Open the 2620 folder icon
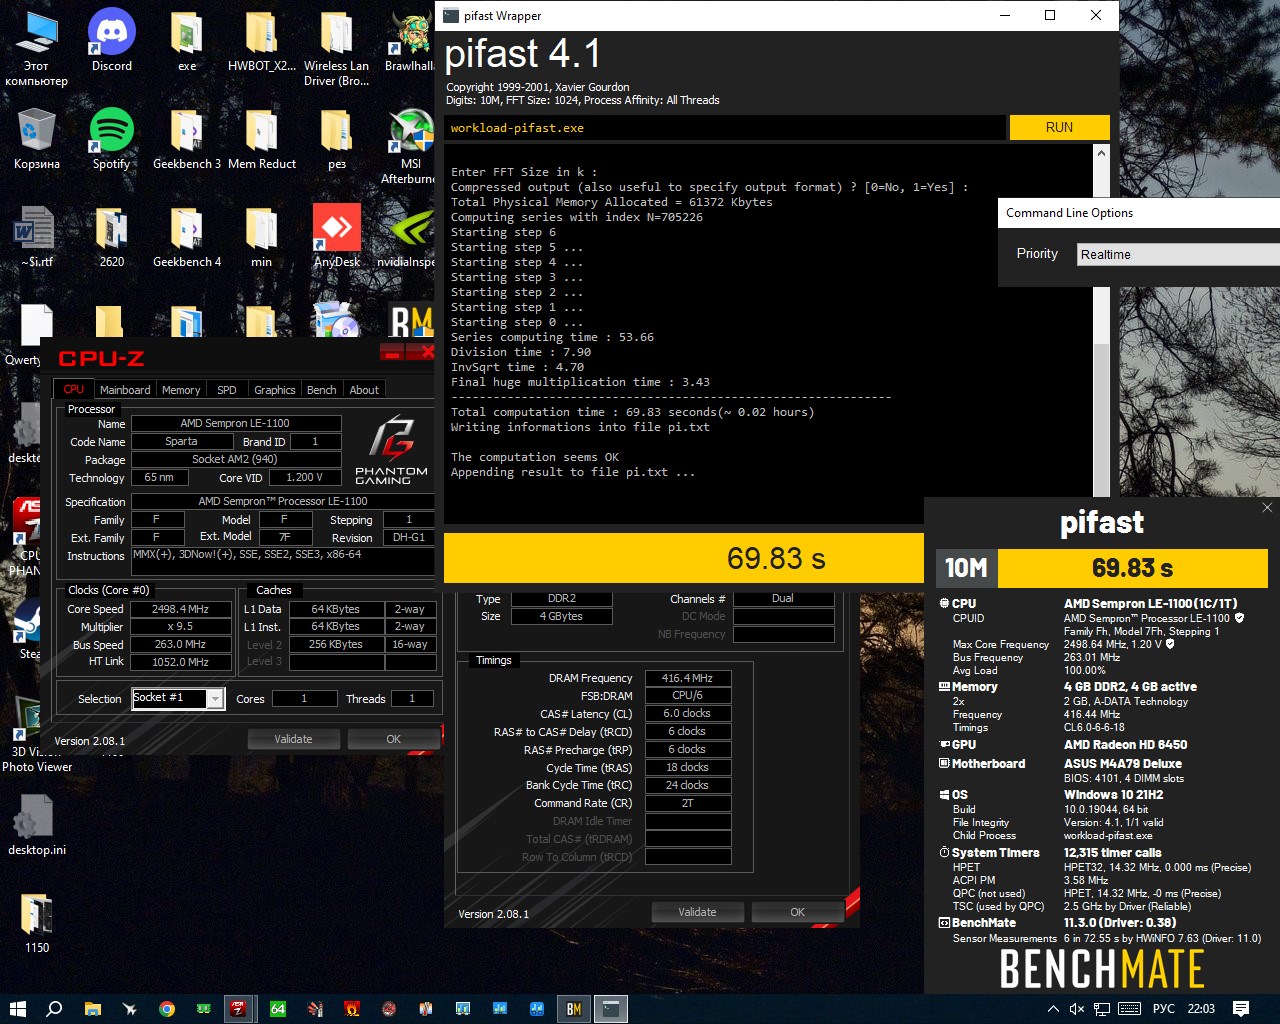 112,237
